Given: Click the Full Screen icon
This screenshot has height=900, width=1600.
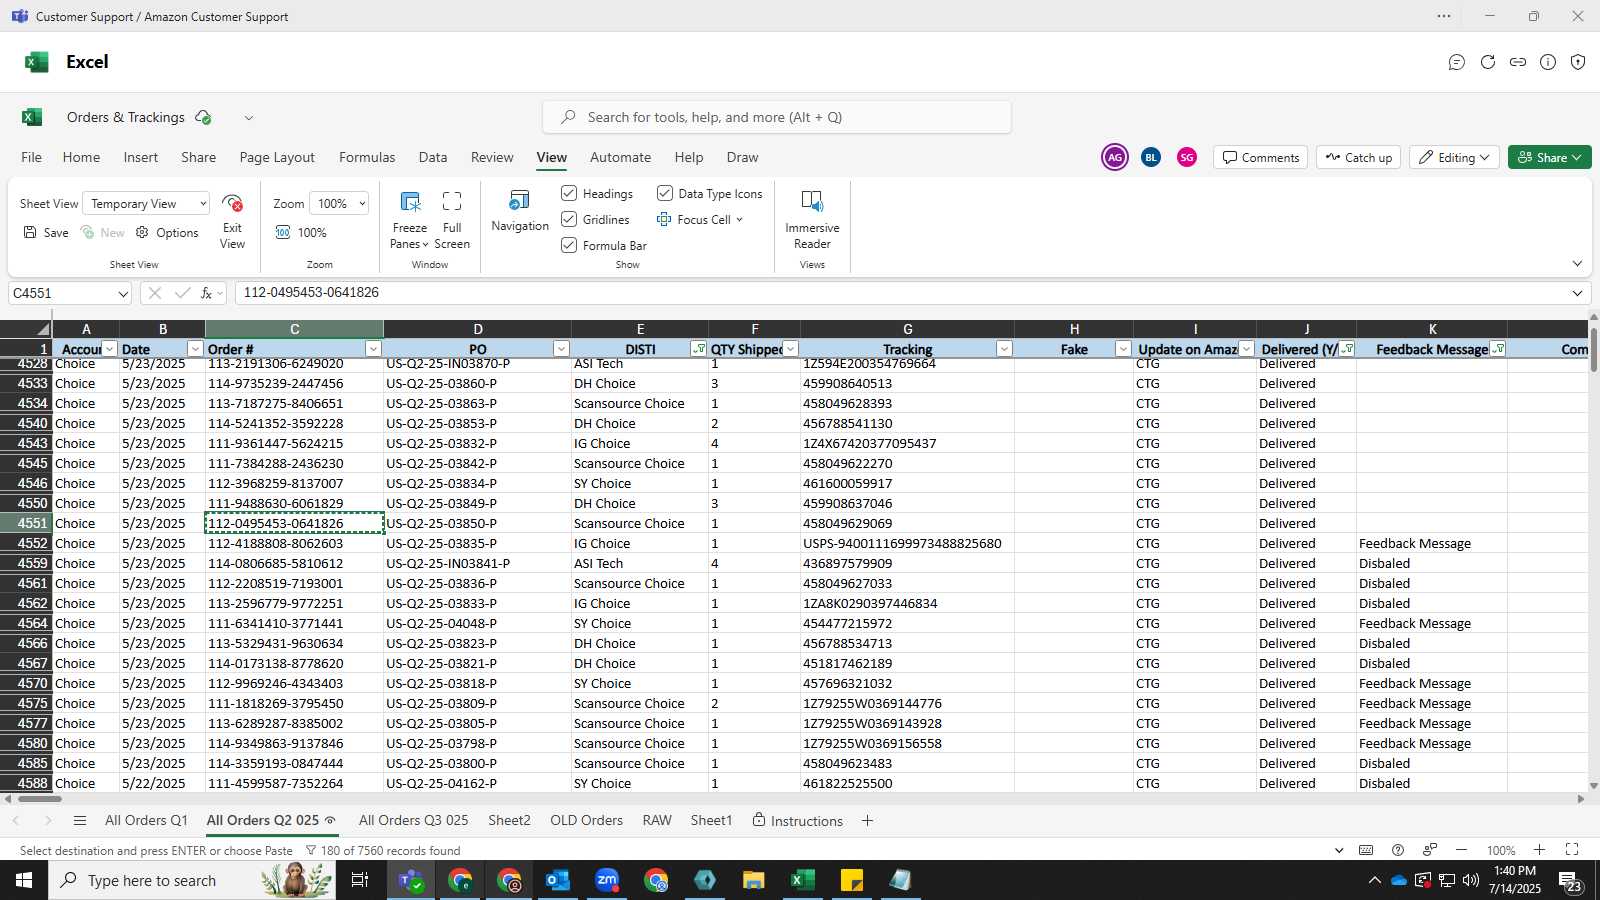Looking at the screenshot, I should (x=452, y=201).
